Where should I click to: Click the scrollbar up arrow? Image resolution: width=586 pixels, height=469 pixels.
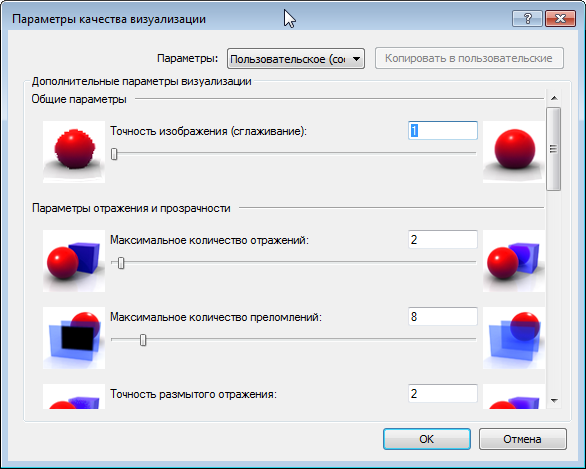(554, 98)
